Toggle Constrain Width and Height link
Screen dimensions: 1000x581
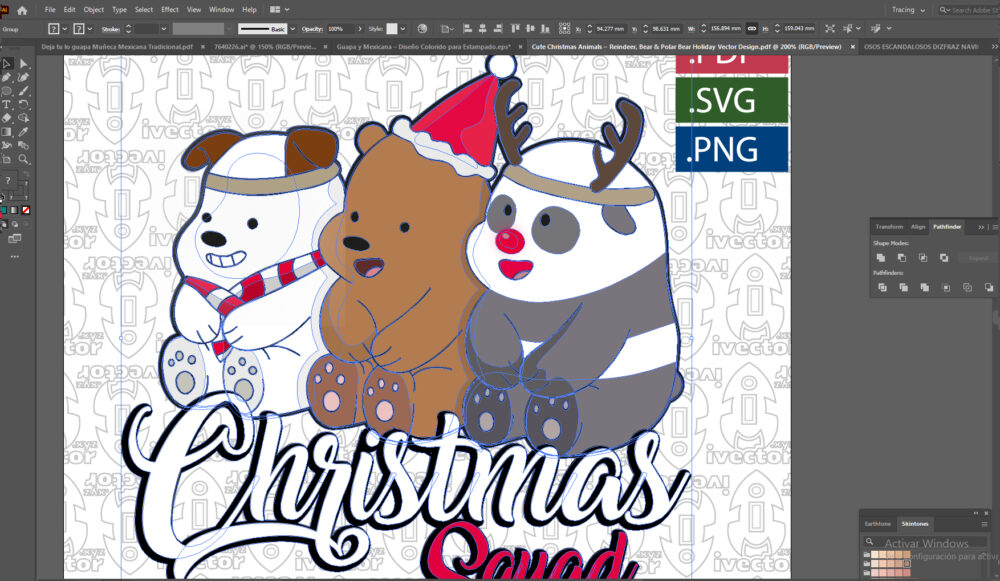coord(752,29)
